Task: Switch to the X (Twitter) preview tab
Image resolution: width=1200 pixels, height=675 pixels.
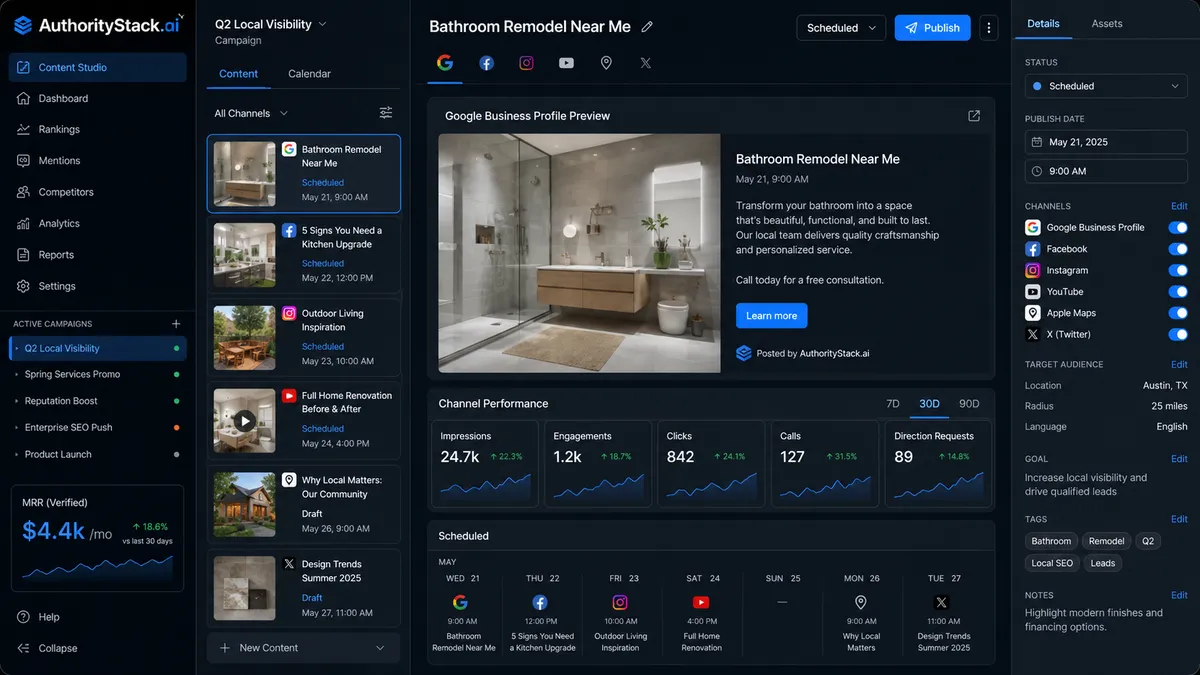Action: tap(646, 63)
